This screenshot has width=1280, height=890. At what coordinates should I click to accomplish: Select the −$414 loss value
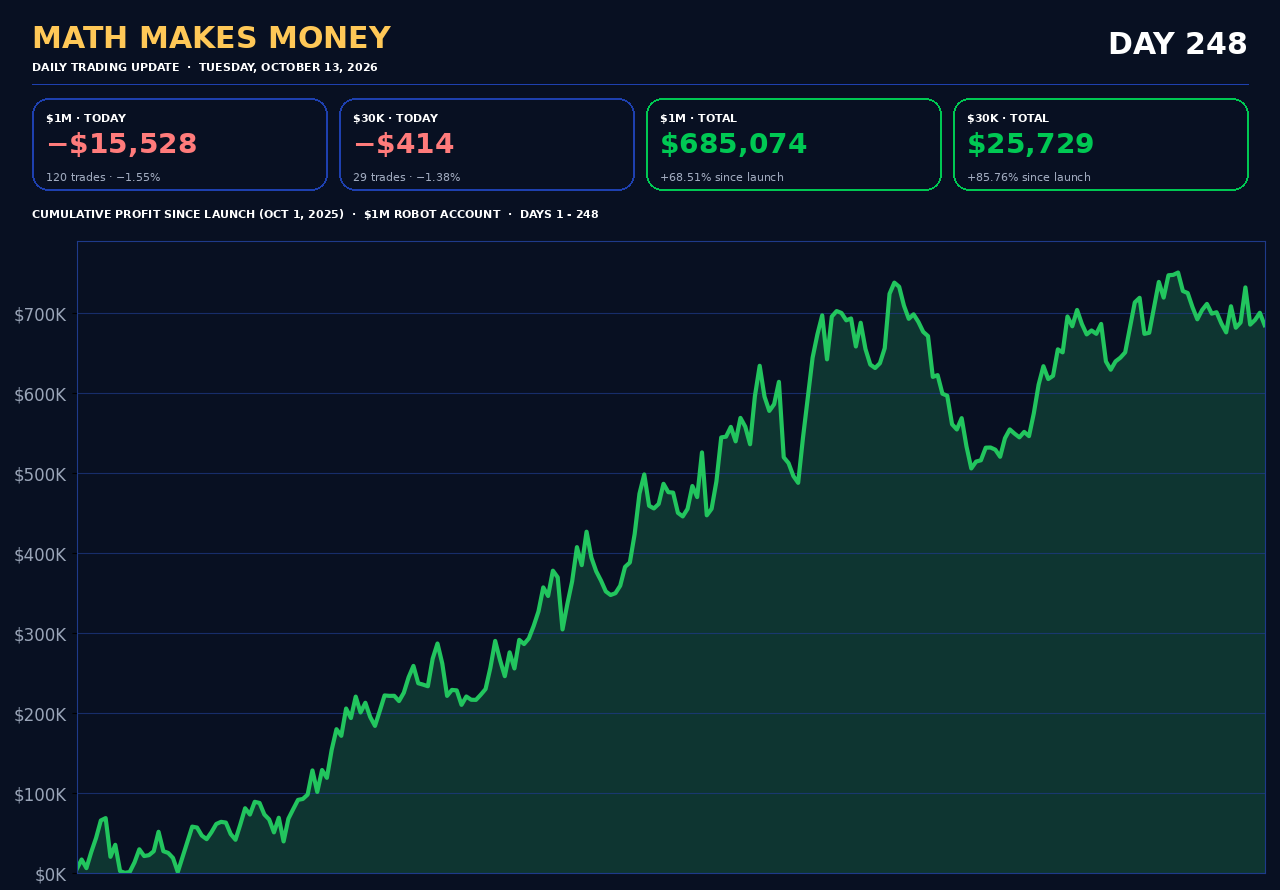click(403, 145)
